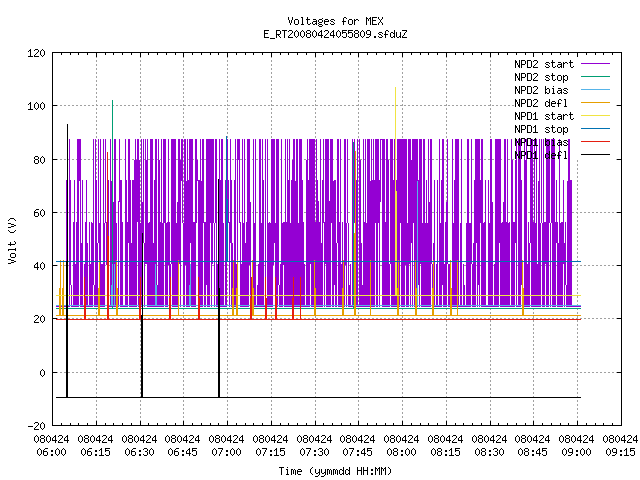Click the 06:30 time tick label
Image resolution: width=640 pixels, height=480 pixels.
pyautogui.click(x=139, y=453)
